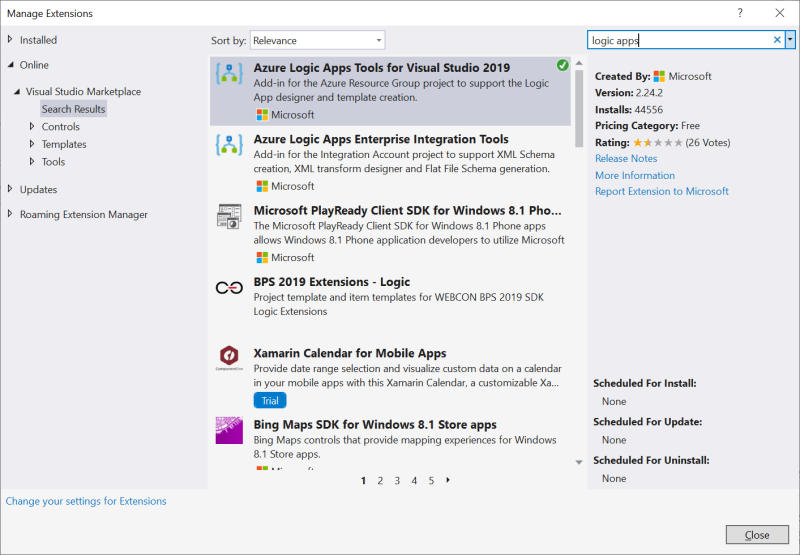
Task: Expand the Tools node
Action: tap(32, 161)
